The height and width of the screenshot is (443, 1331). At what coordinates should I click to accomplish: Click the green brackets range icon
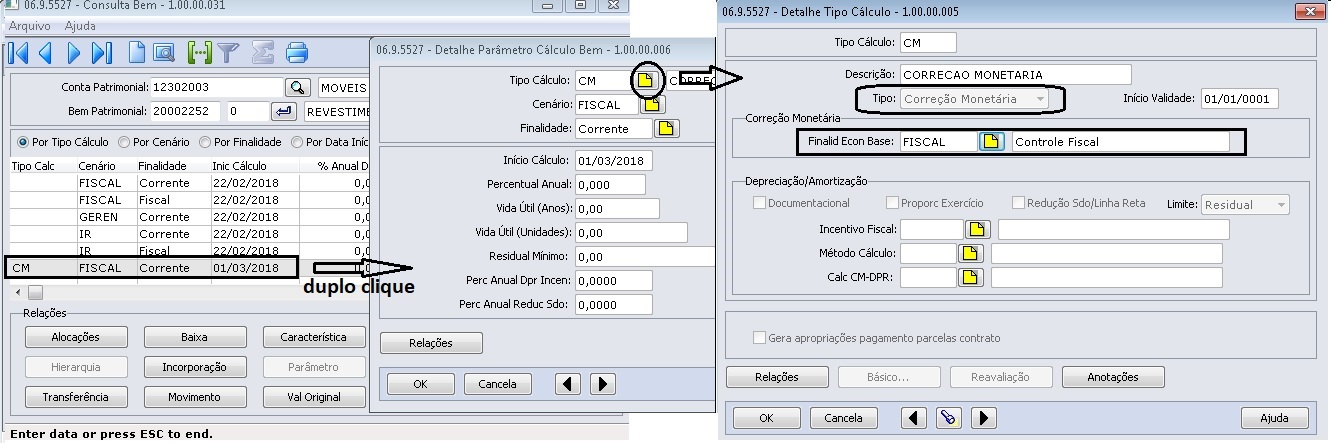(199, 53)
